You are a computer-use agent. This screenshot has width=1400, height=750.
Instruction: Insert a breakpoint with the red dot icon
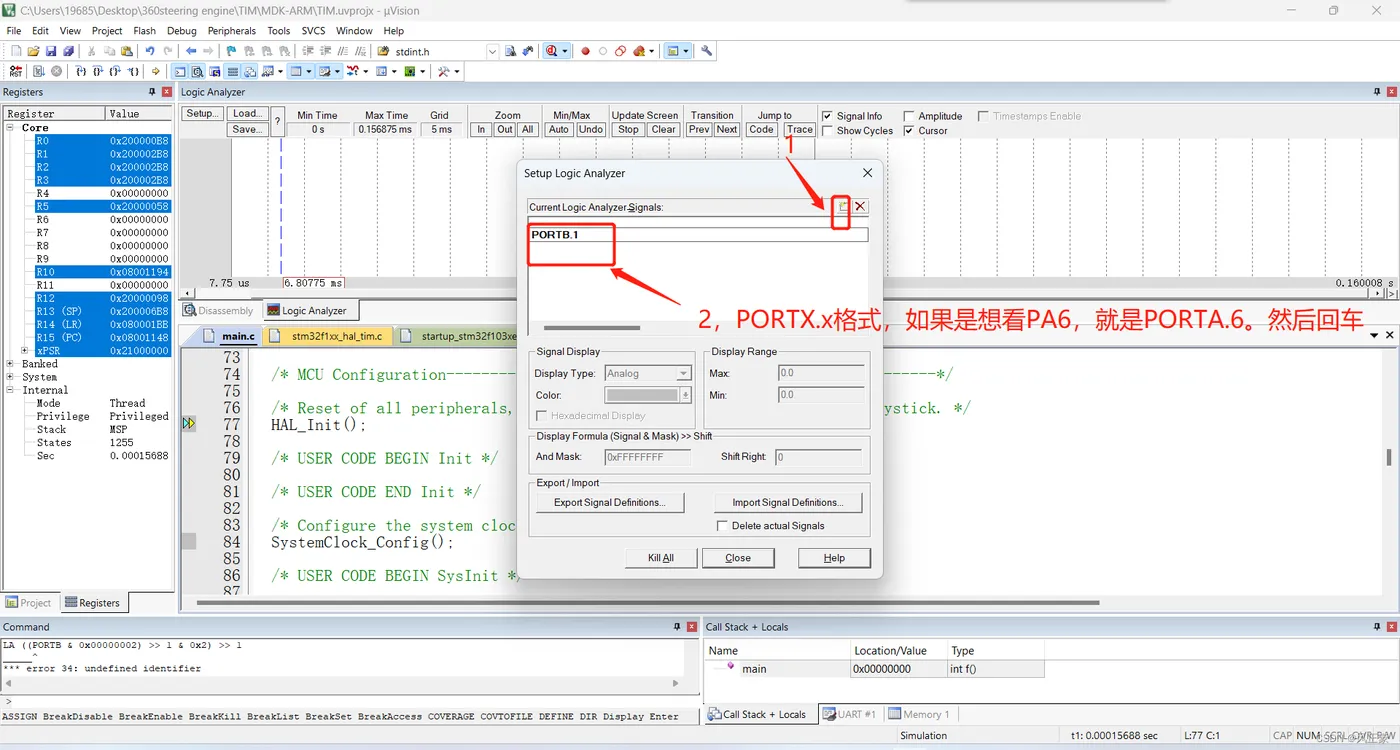click(x=585, y=51)
